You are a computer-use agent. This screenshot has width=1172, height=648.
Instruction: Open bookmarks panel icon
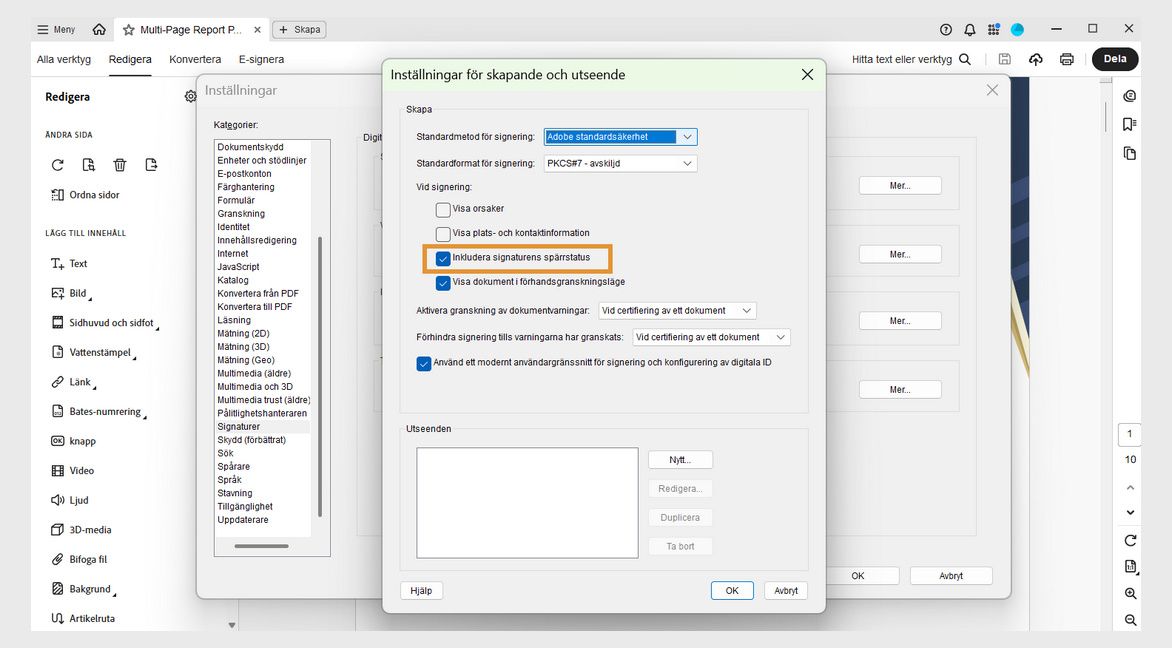point(1129,124)
